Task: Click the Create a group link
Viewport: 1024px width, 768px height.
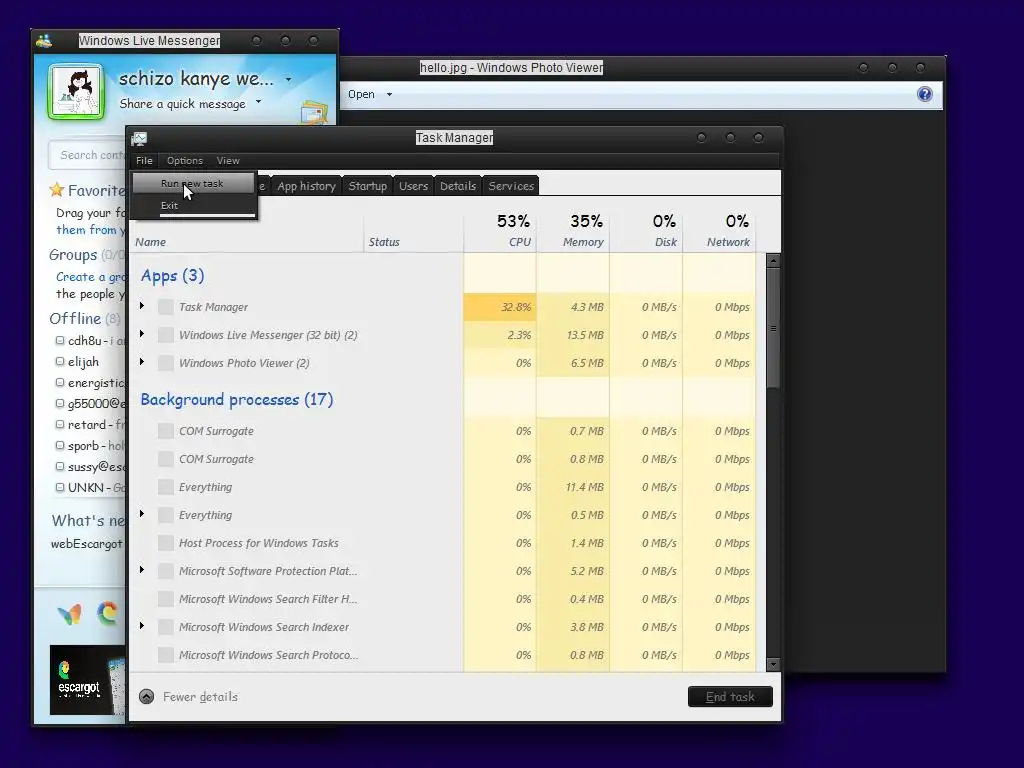Action: pyautogui.click(x=90, y=277)
